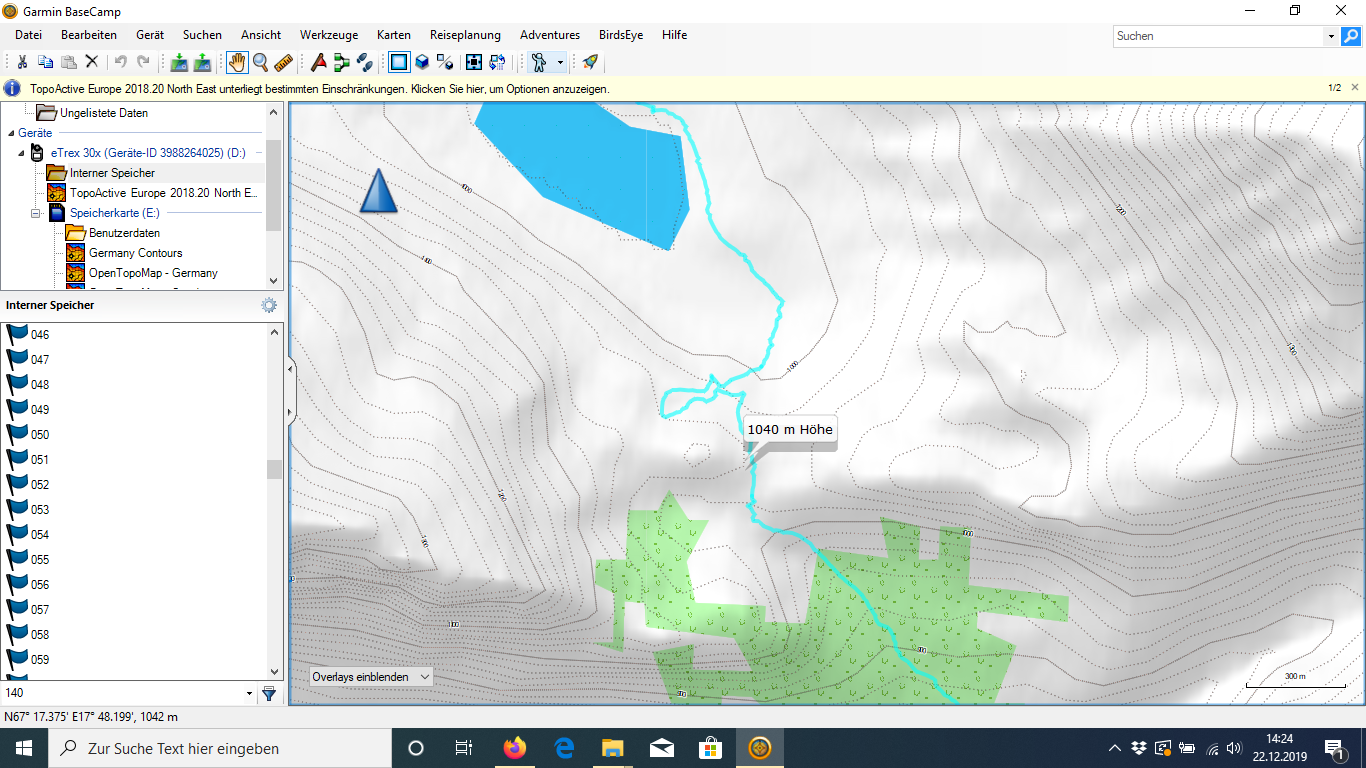Toggle 2D map view icon
This screenshot has width=1366, height=768.
click(x=399, y=62)
